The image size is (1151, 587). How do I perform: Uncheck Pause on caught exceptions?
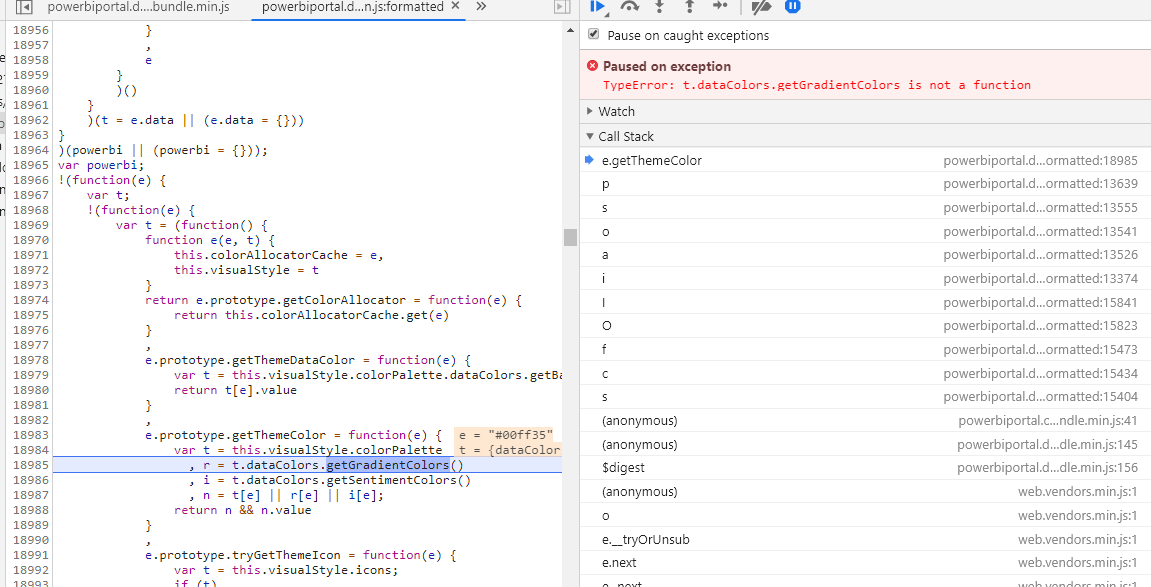[593, 34]
